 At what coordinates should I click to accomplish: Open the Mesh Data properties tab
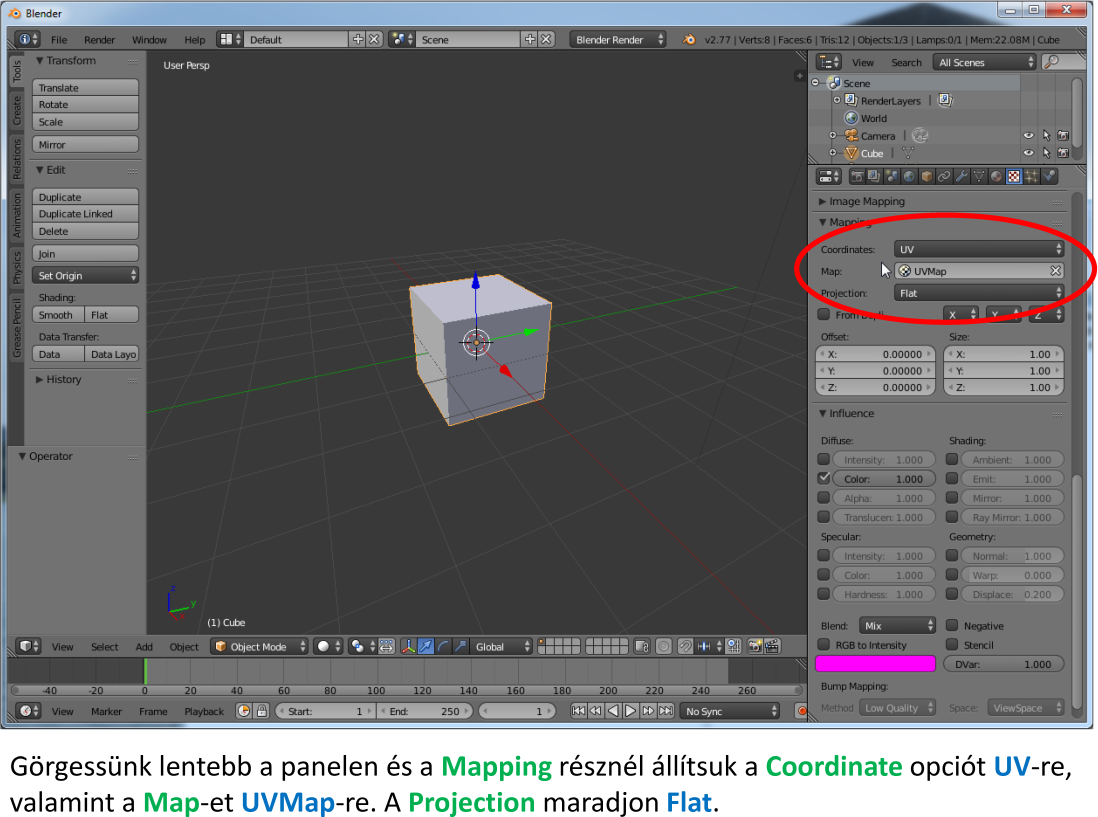click(979, 176)
